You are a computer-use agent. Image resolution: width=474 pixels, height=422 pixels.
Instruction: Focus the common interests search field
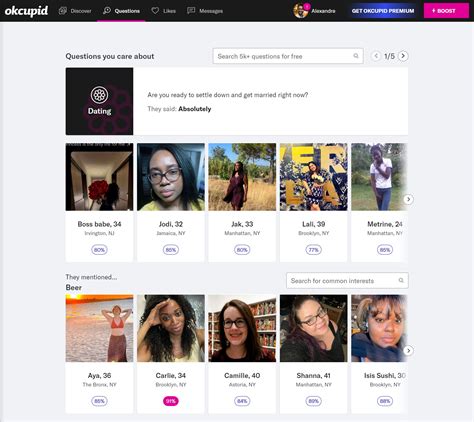[x=347, y=281]
